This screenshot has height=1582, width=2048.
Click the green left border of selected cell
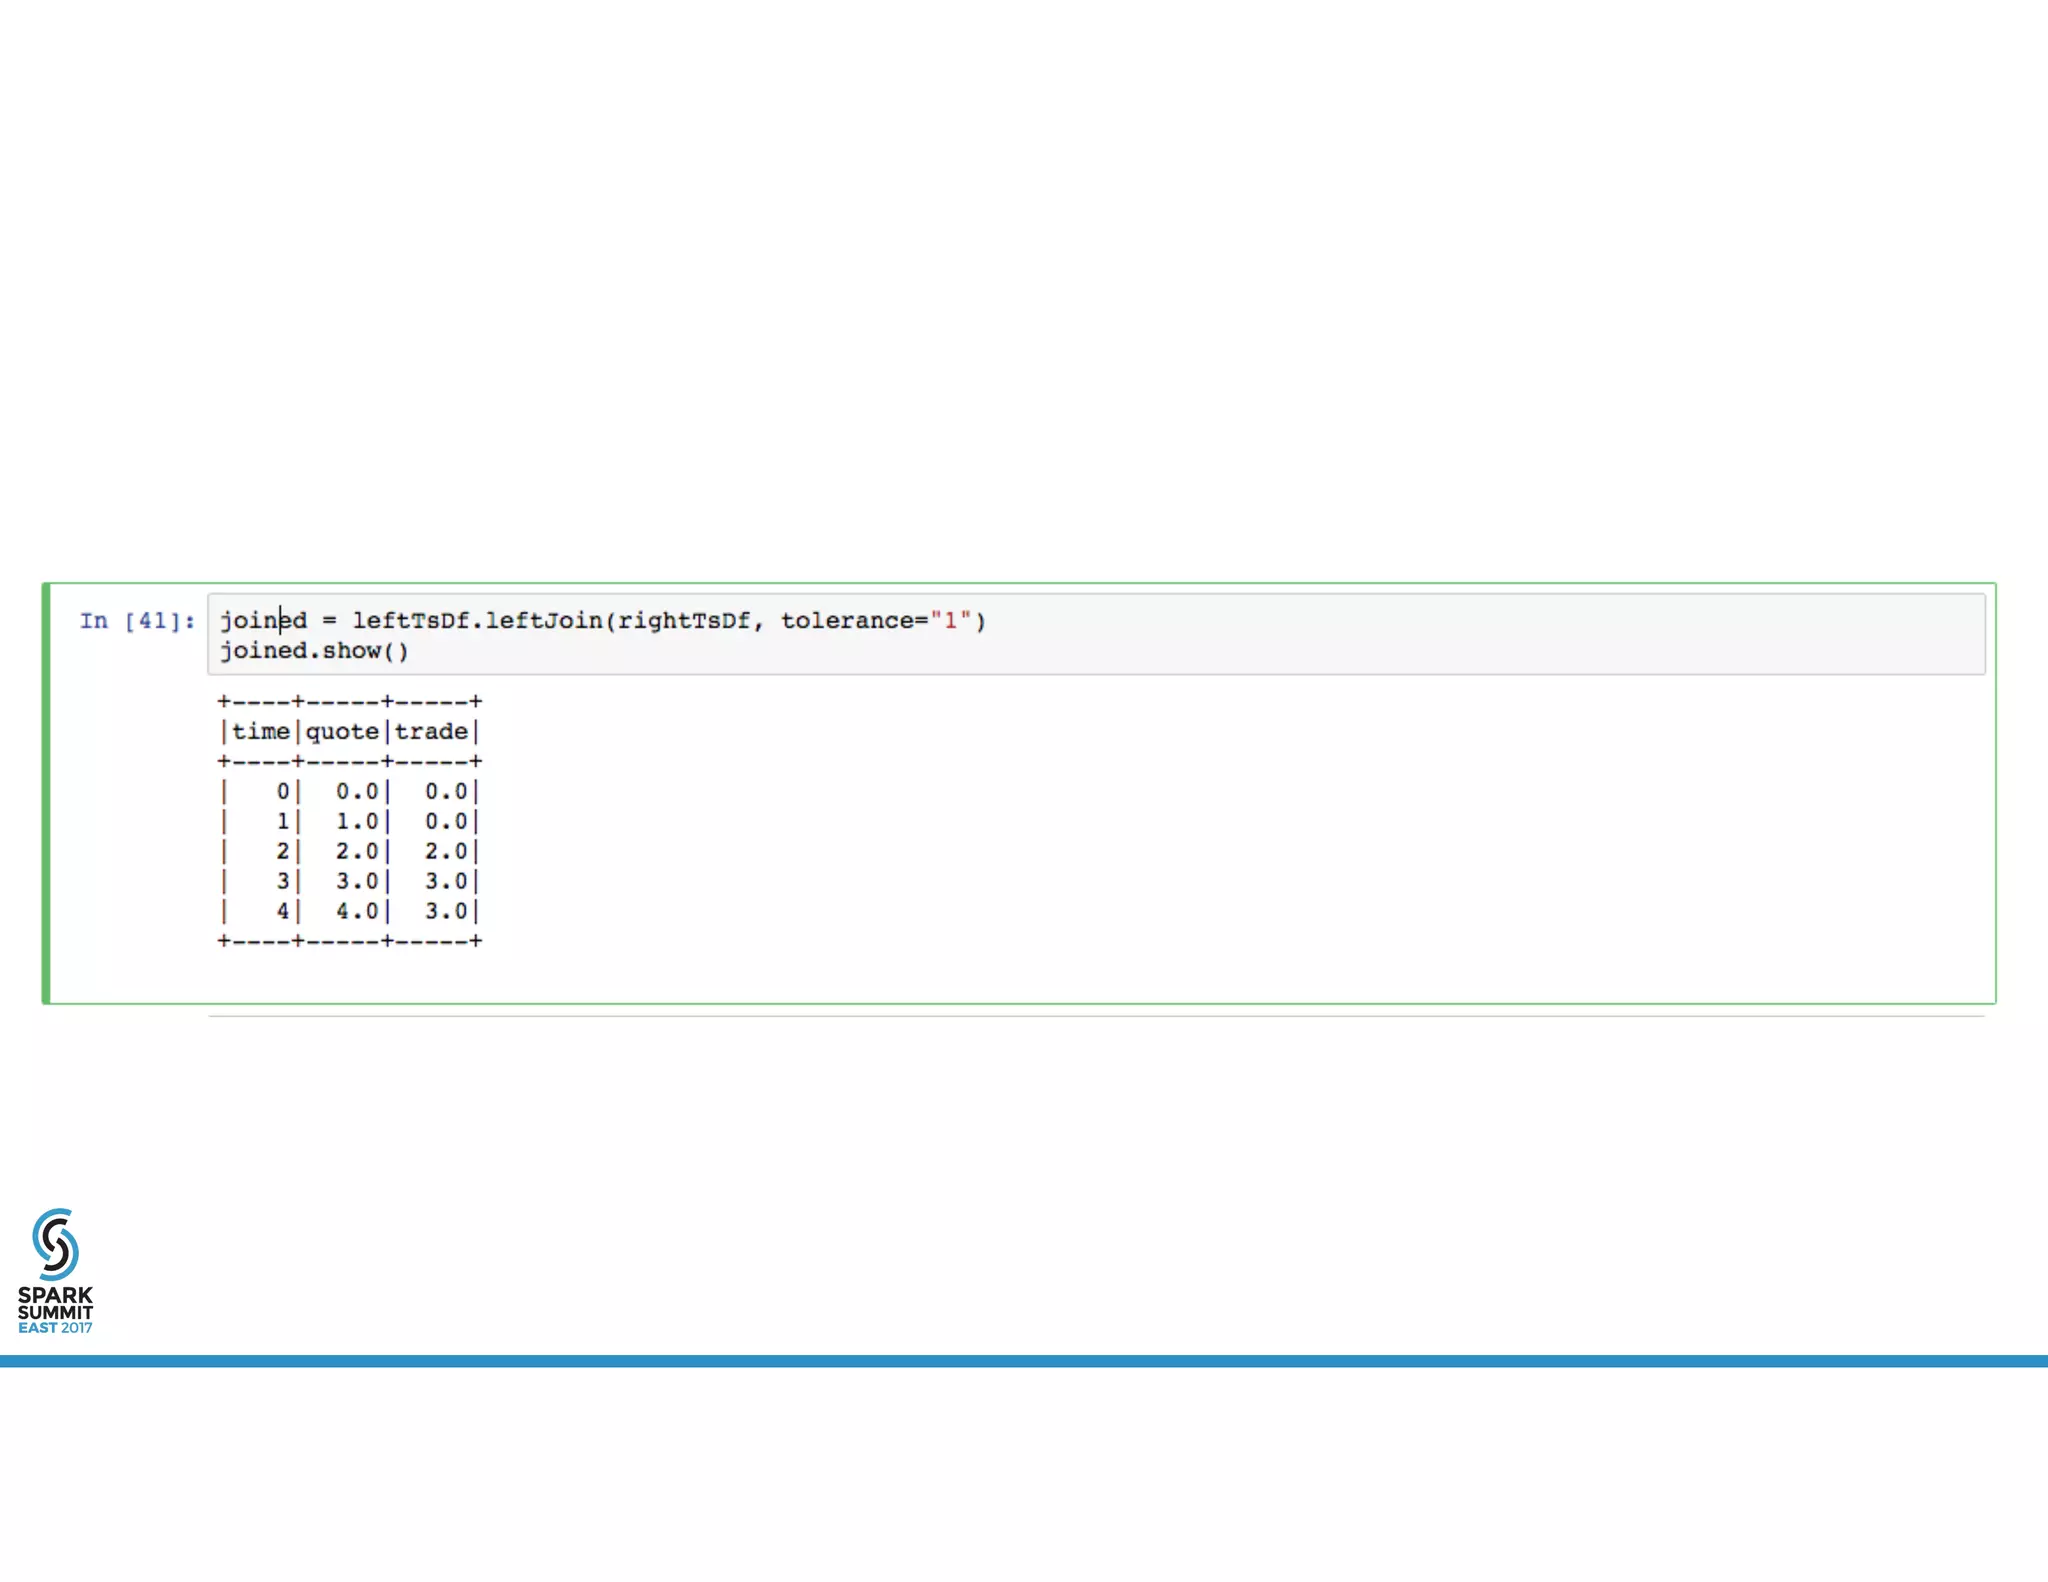coord(46,793)
